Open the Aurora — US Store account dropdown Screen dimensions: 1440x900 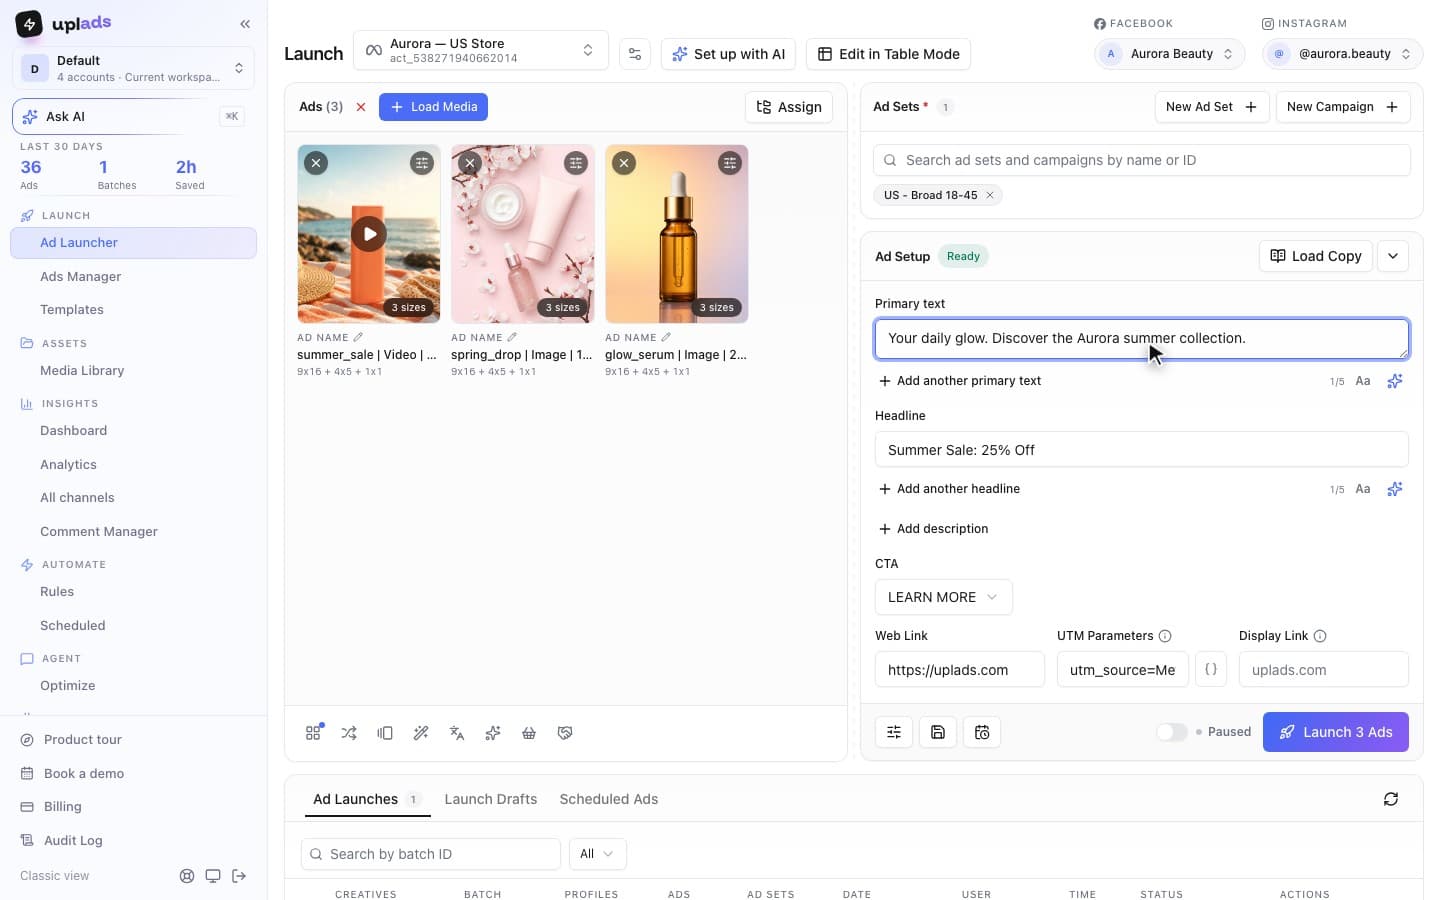[x=481, y=50]
